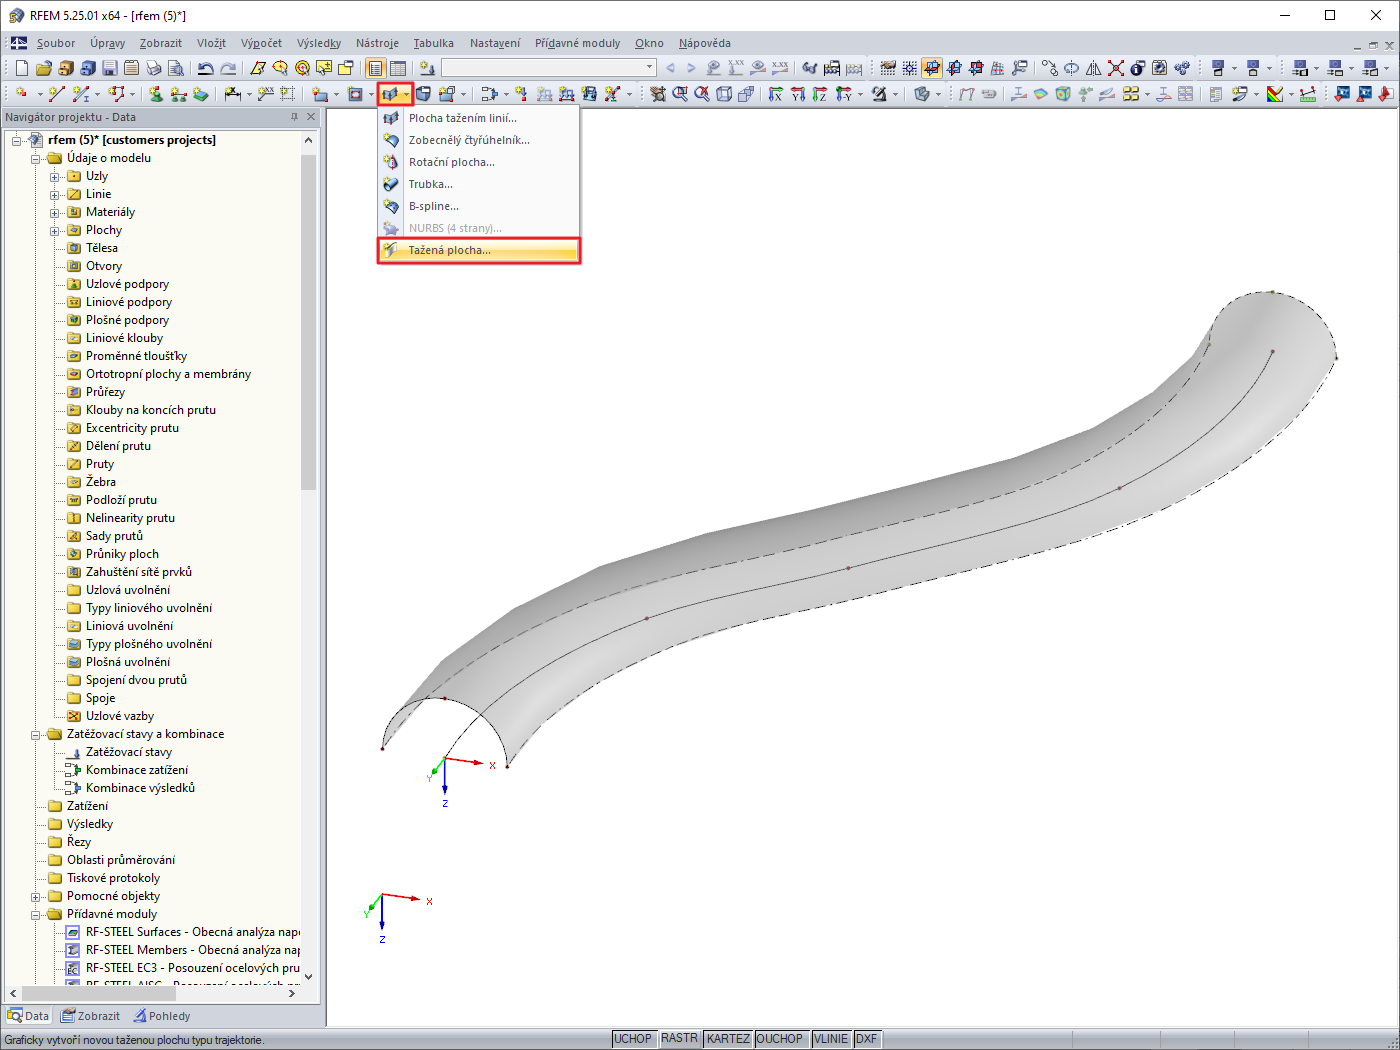Click the new solid icon
This screenshot has width=1400, height=1050.
(423, 94)
